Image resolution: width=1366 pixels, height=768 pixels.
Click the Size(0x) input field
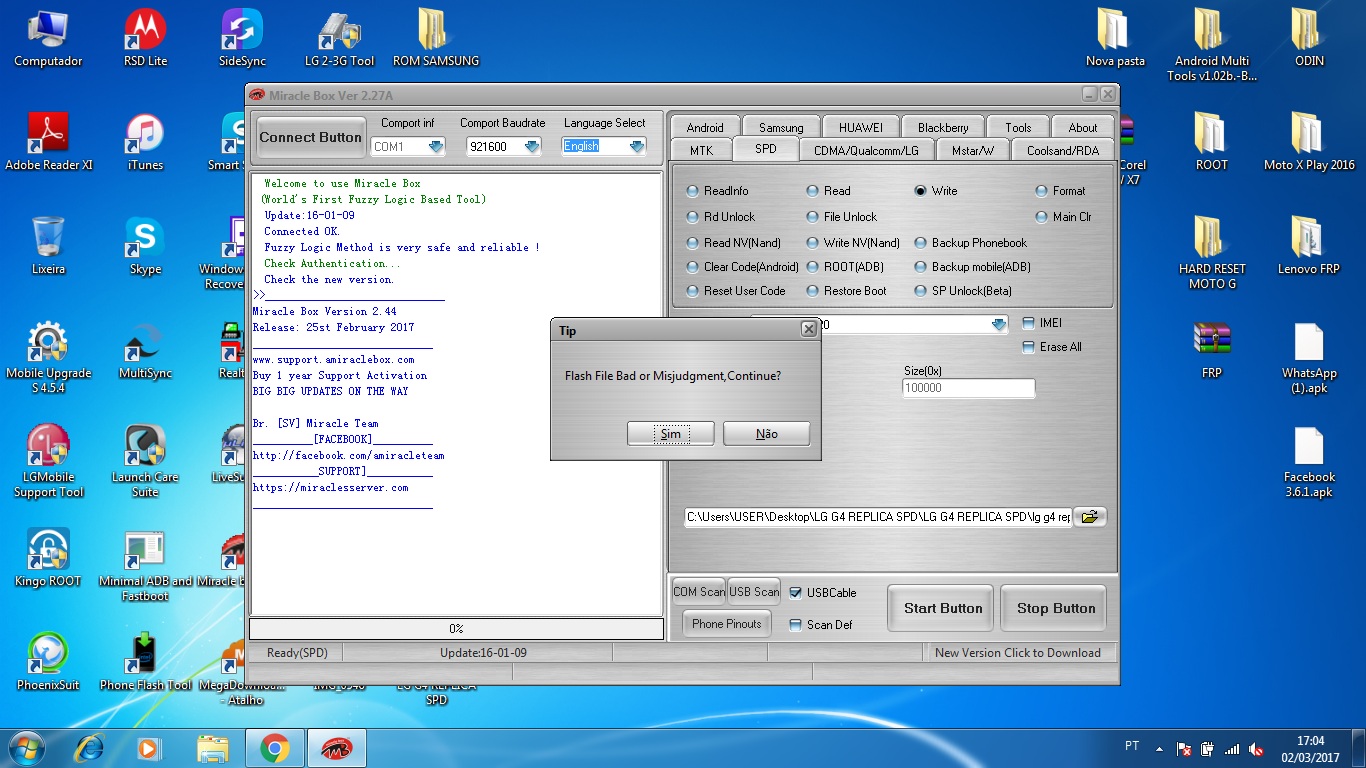pyautogui.click(x=968, y=388)
